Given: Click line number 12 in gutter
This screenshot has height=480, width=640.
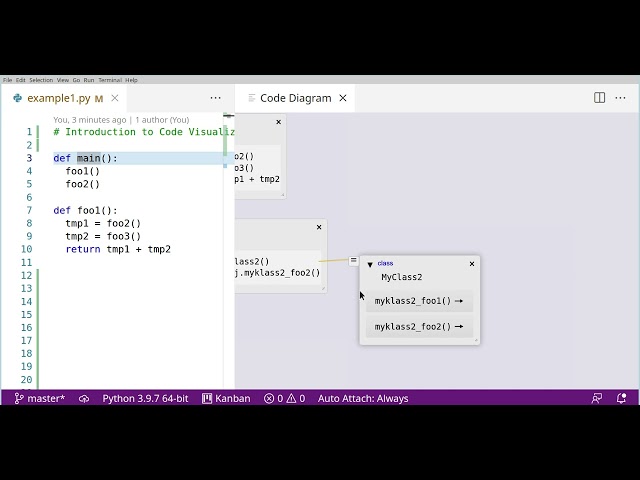Looking at the screenshot, I should point(27,276).
